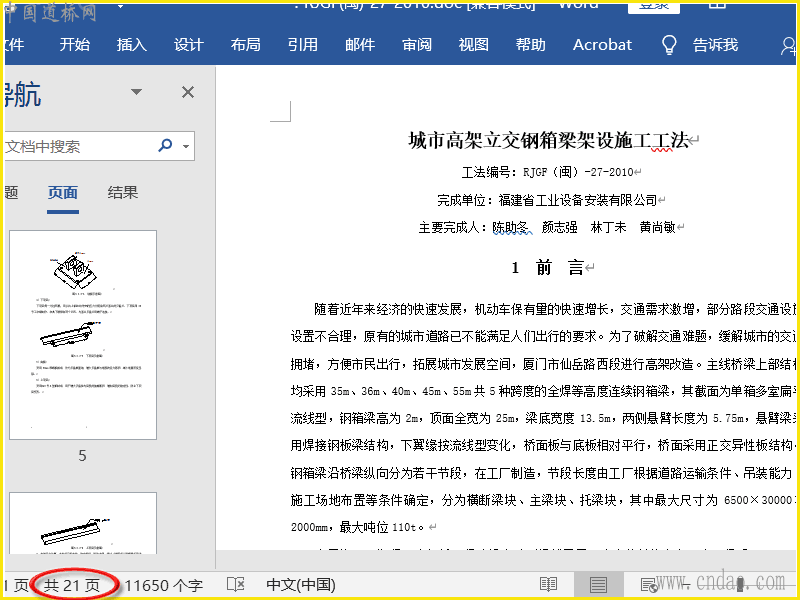The width and height of the screenshot is (800, 600).
Task: Open the 插入 ribbon tab
Action: pos(131,45)
